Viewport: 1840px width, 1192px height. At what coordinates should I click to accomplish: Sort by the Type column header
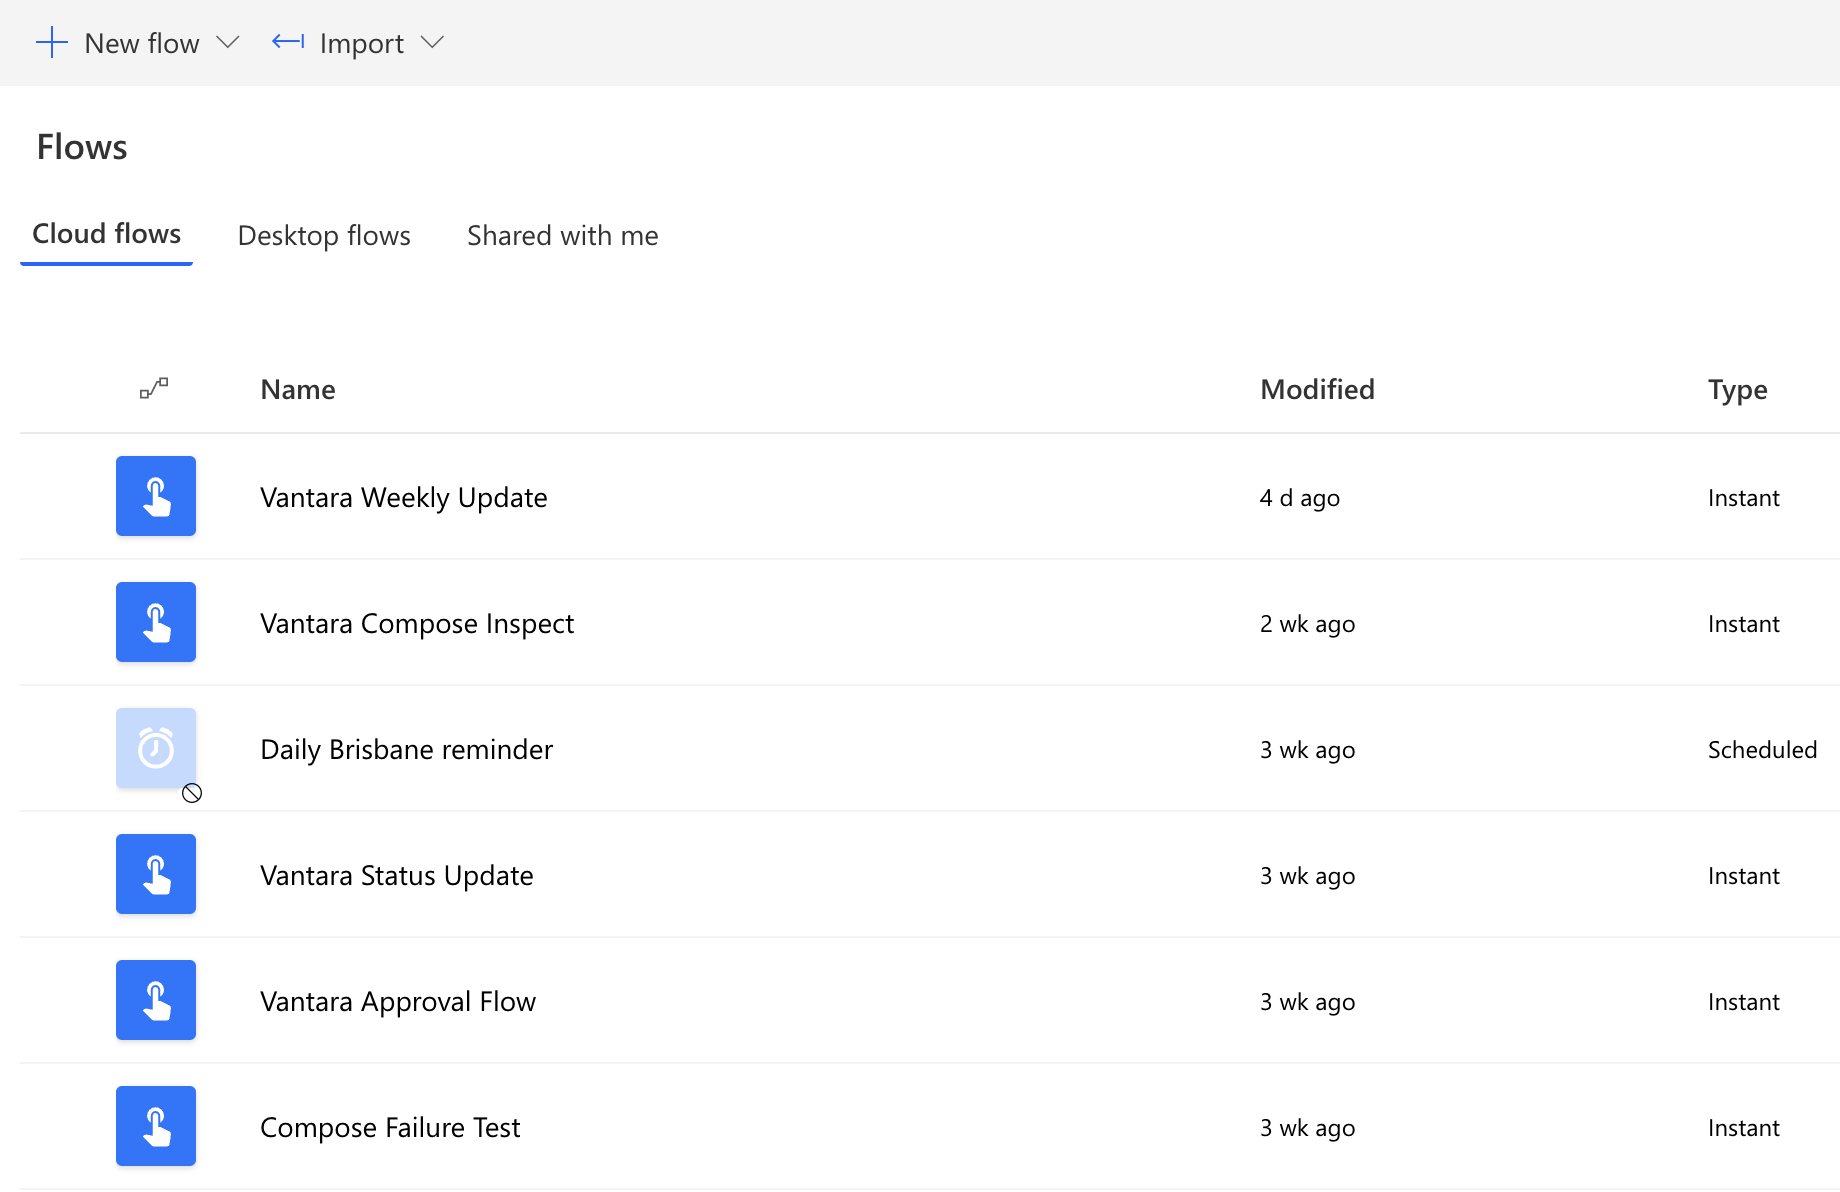tap(1737, 390)
